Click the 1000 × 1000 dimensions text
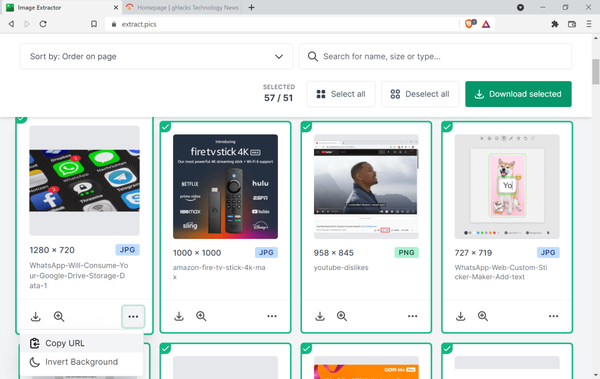600x379 pixels. coord(197,253)
